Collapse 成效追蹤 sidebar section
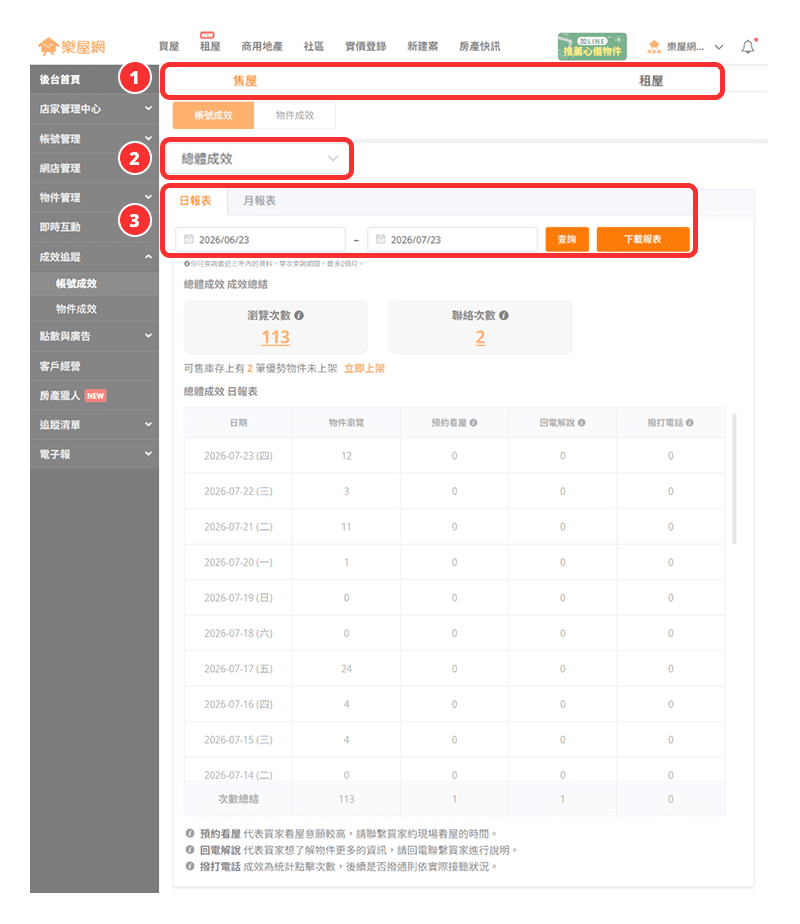The height and width of the screenshot is (924, 800). click(94, 257)
